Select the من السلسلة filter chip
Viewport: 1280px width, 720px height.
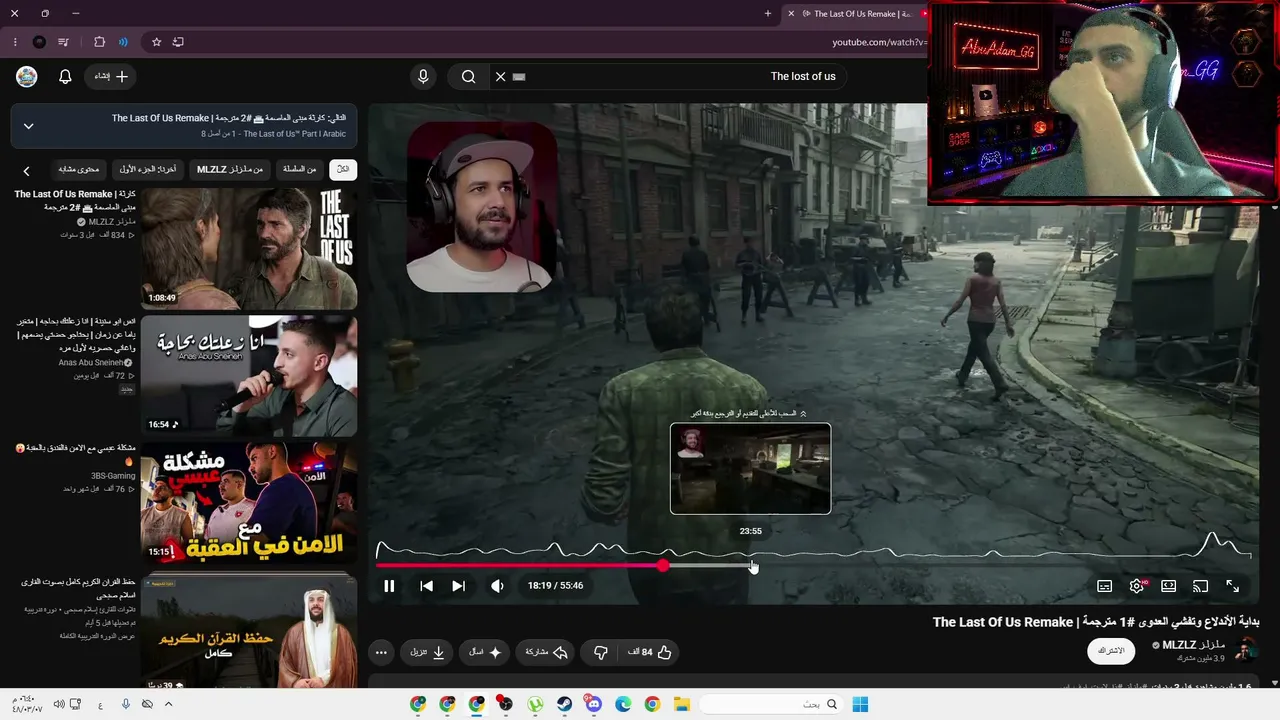tap(299, 170)
